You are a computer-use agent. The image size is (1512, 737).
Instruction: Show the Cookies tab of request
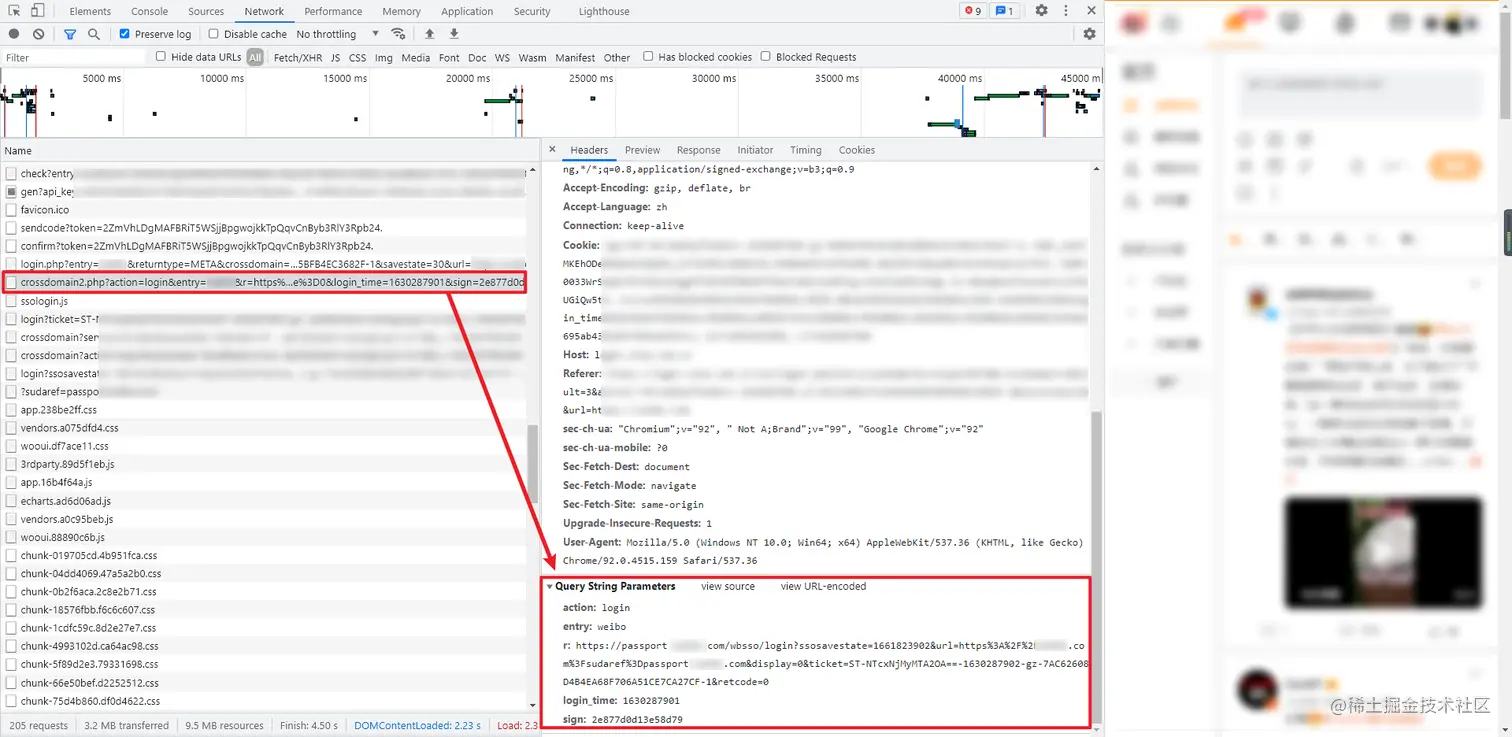point(856,150)
